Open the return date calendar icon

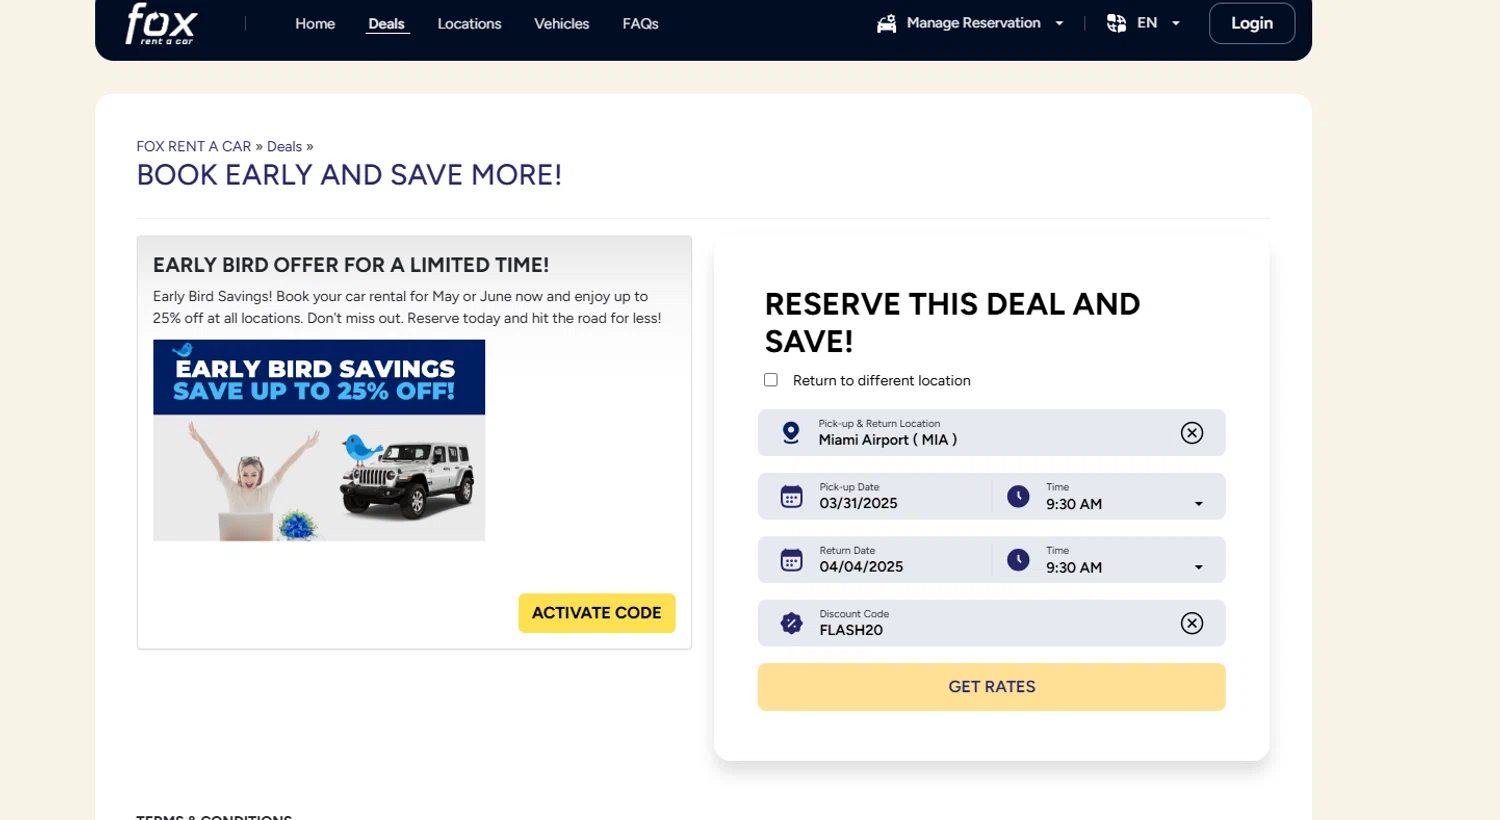pos(791,560)
